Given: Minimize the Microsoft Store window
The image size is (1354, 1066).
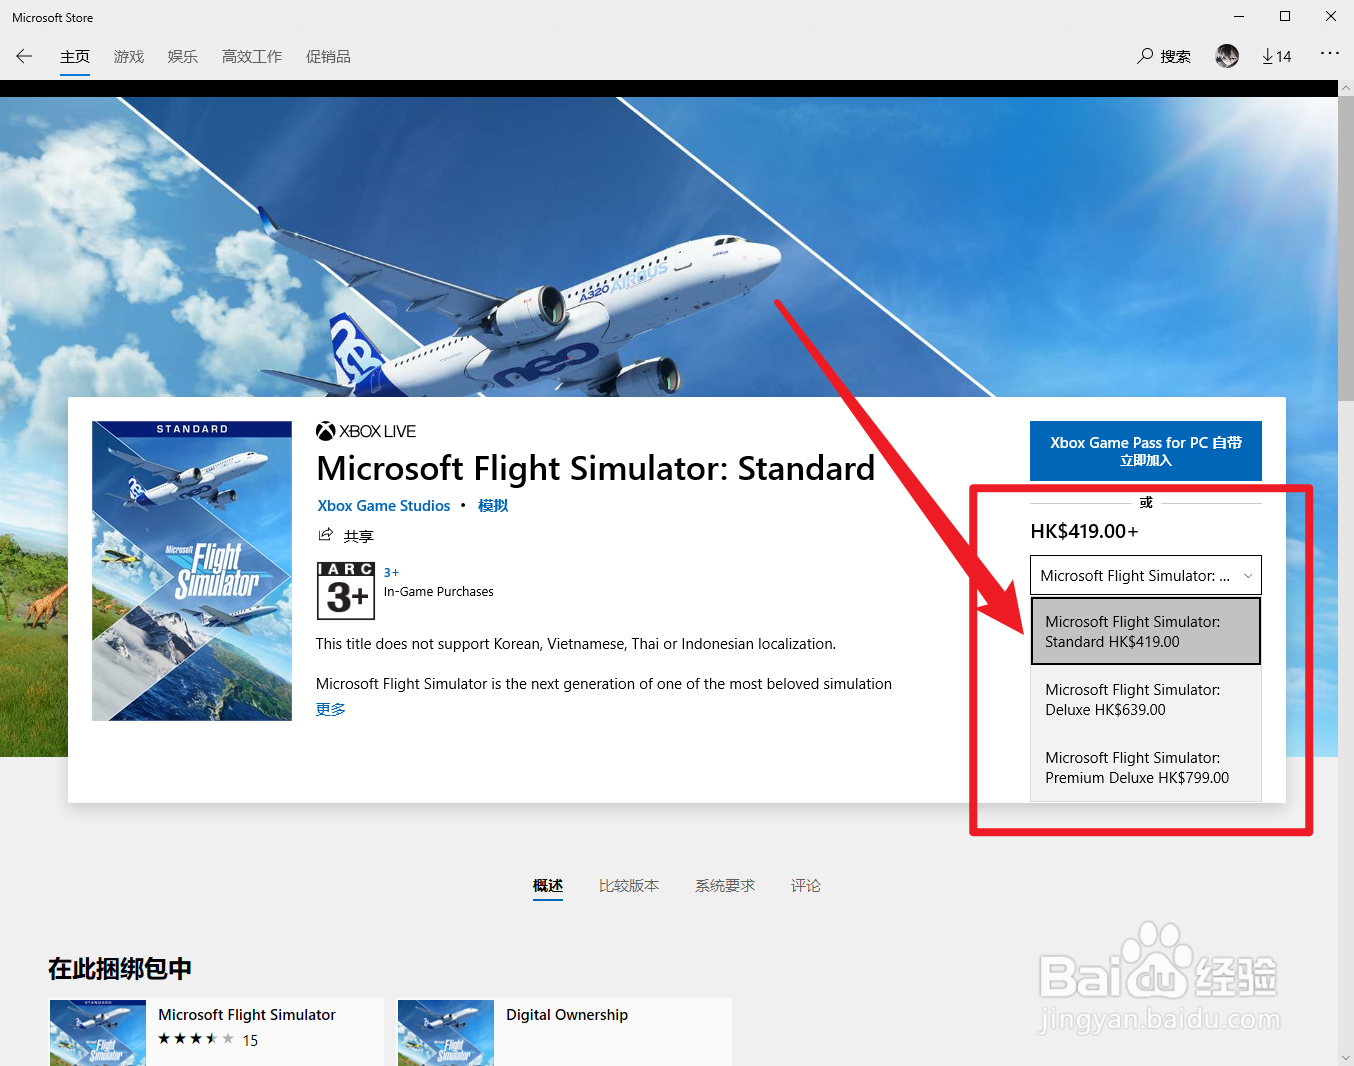Looking at the screenshot, I should point(1239,16).
